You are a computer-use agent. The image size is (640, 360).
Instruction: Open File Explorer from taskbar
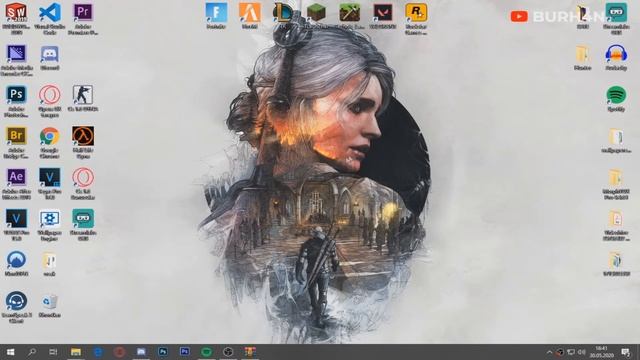pyautogui.click(x=76, y=352)
